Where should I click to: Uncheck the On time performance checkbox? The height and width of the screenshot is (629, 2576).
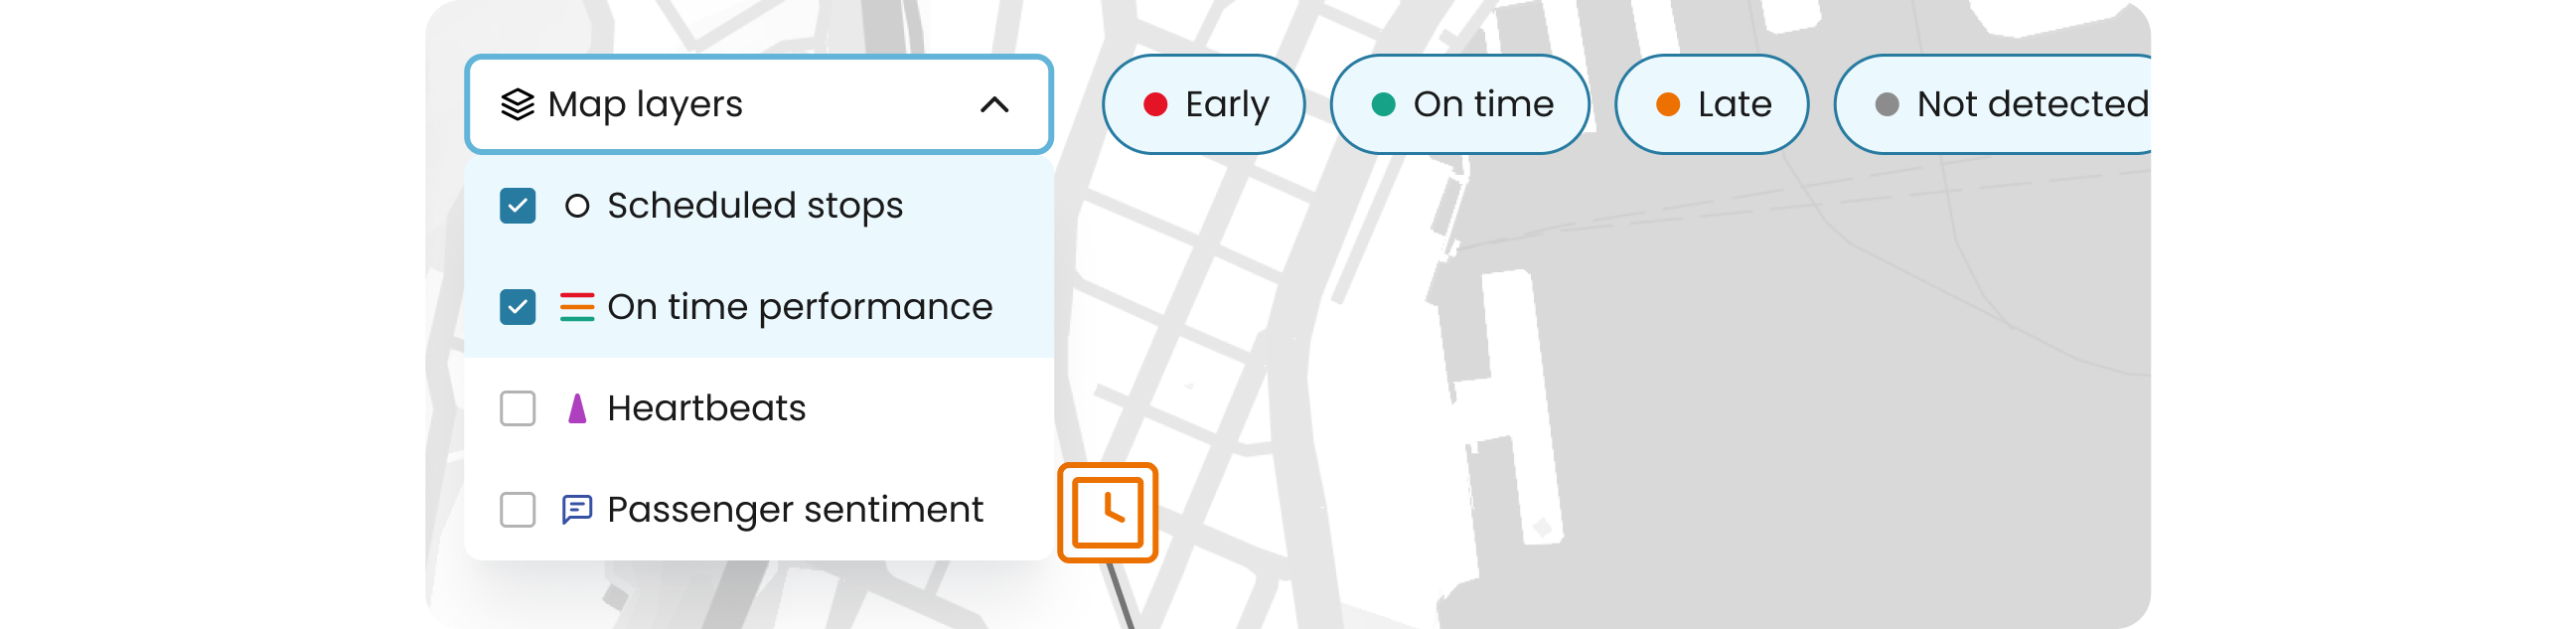[518, 307]
